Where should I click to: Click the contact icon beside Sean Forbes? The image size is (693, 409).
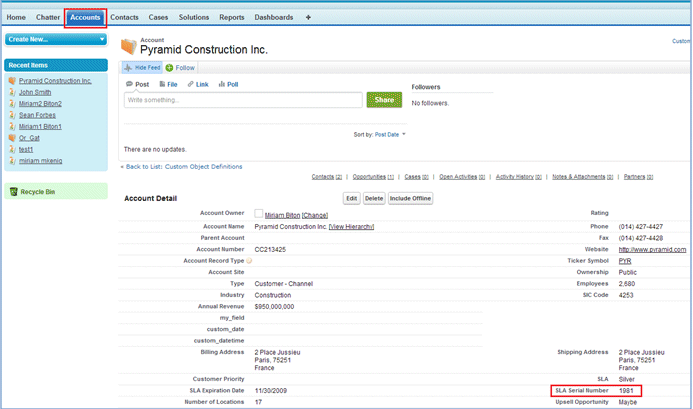click(12, 115)
